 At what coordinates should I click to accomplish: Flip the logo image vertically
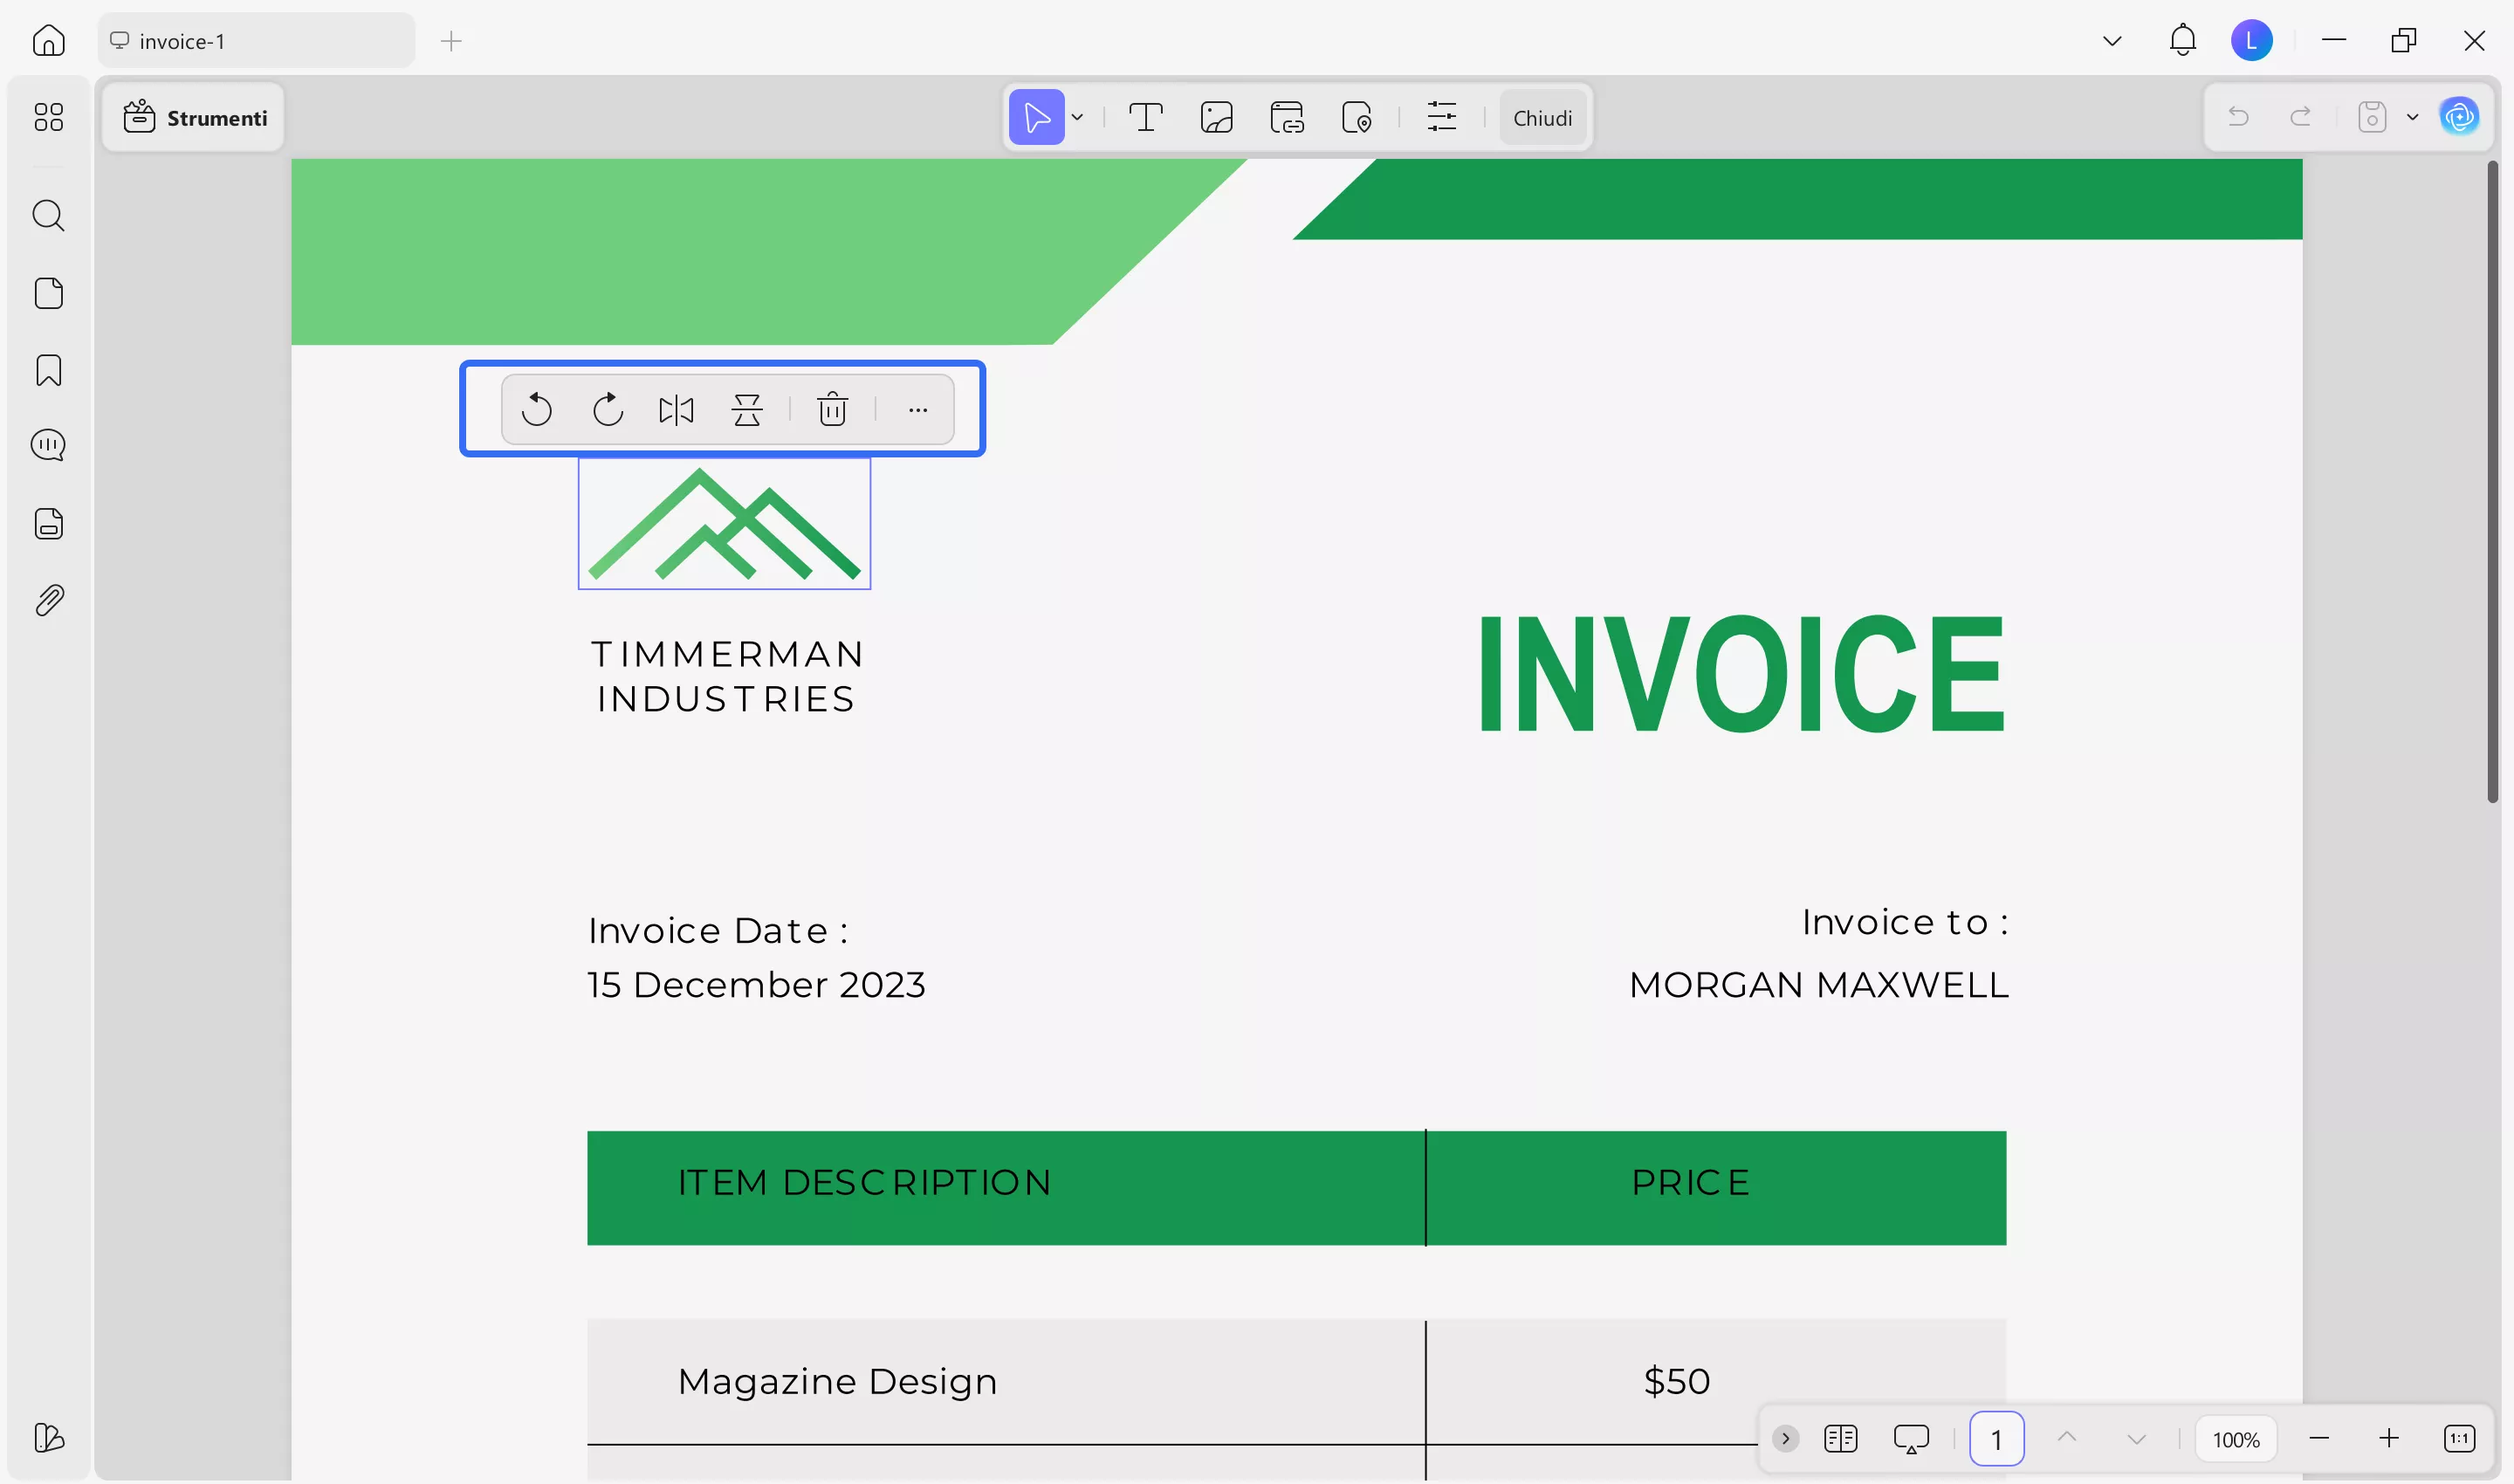coord(747,410)
